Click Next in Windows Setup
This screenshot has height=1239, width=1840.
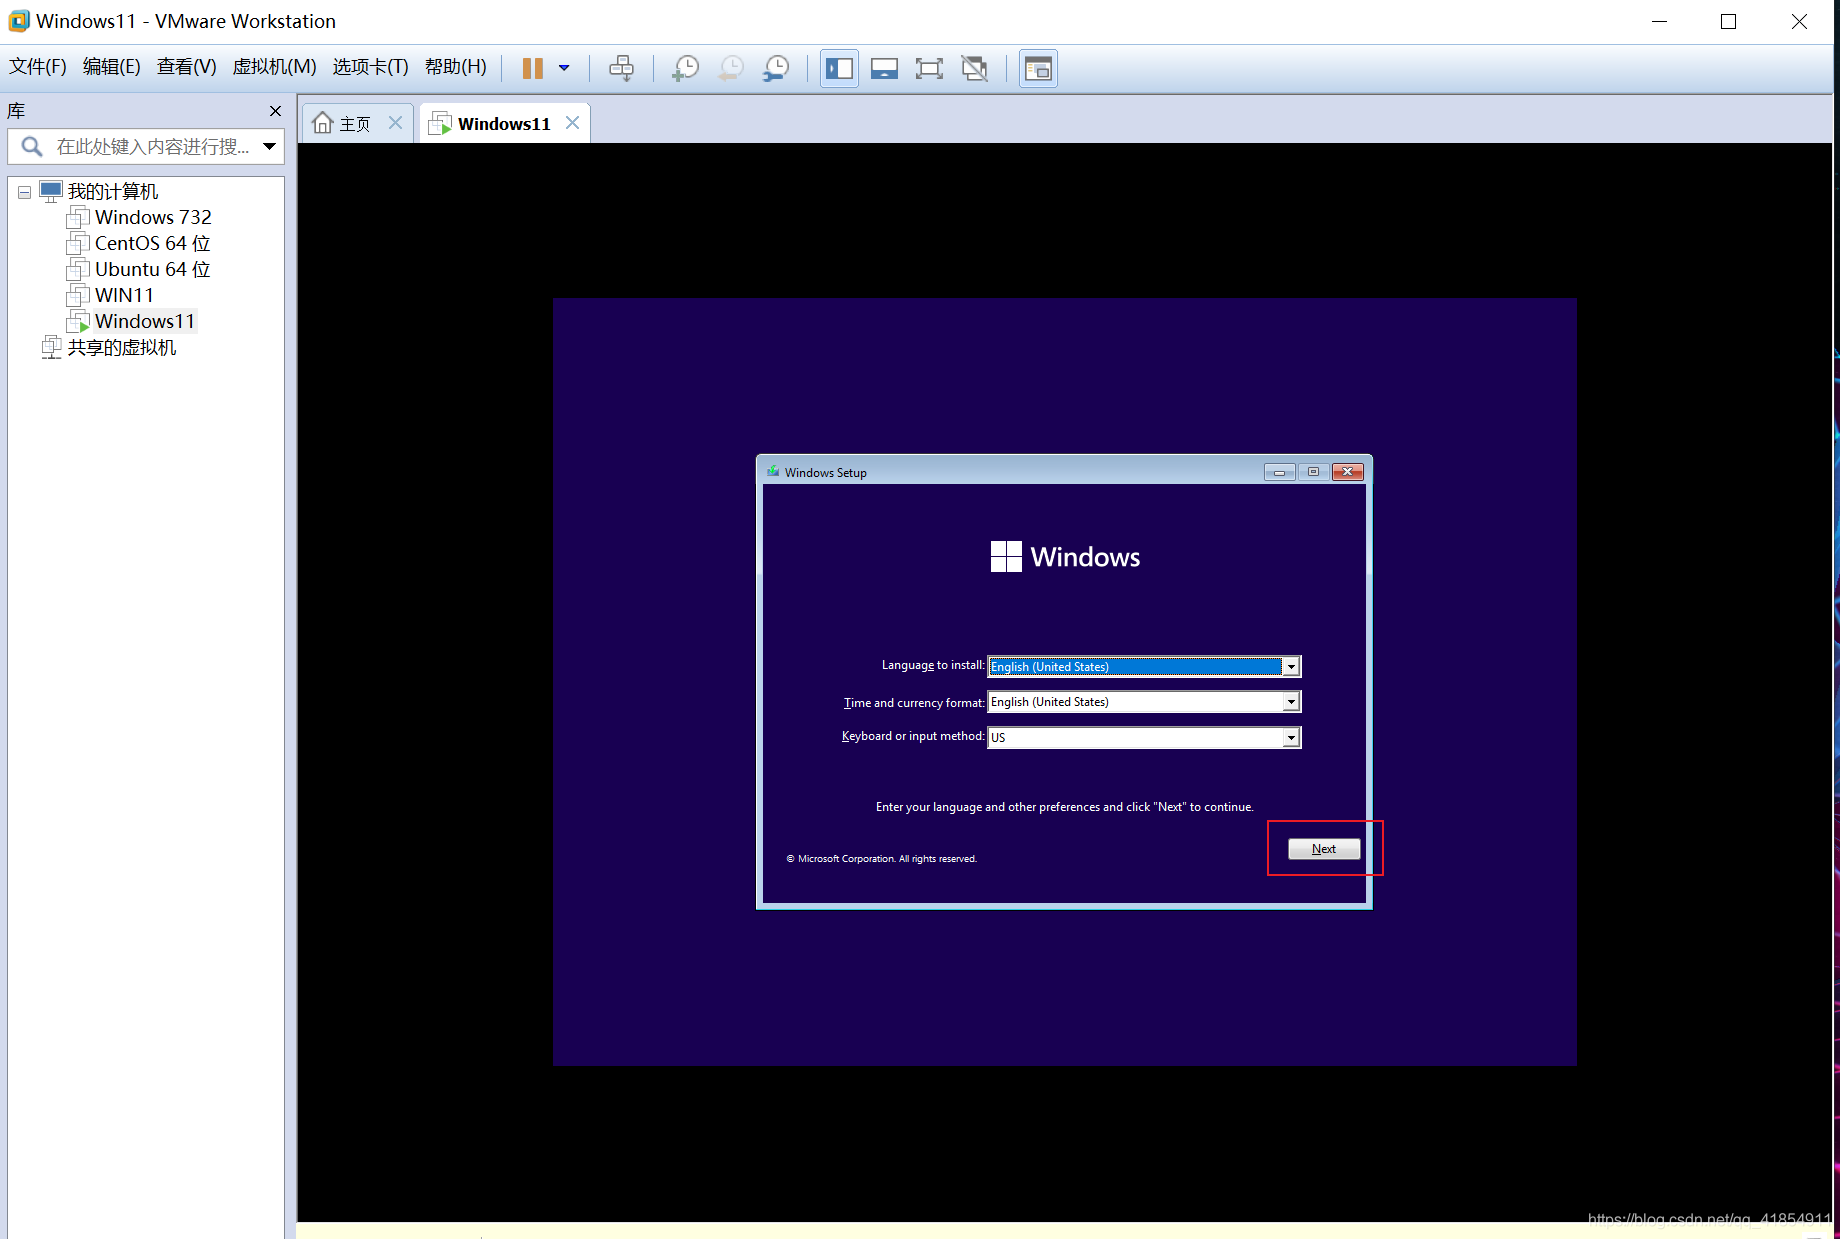pyautogui.click(x=1324, y=849)
